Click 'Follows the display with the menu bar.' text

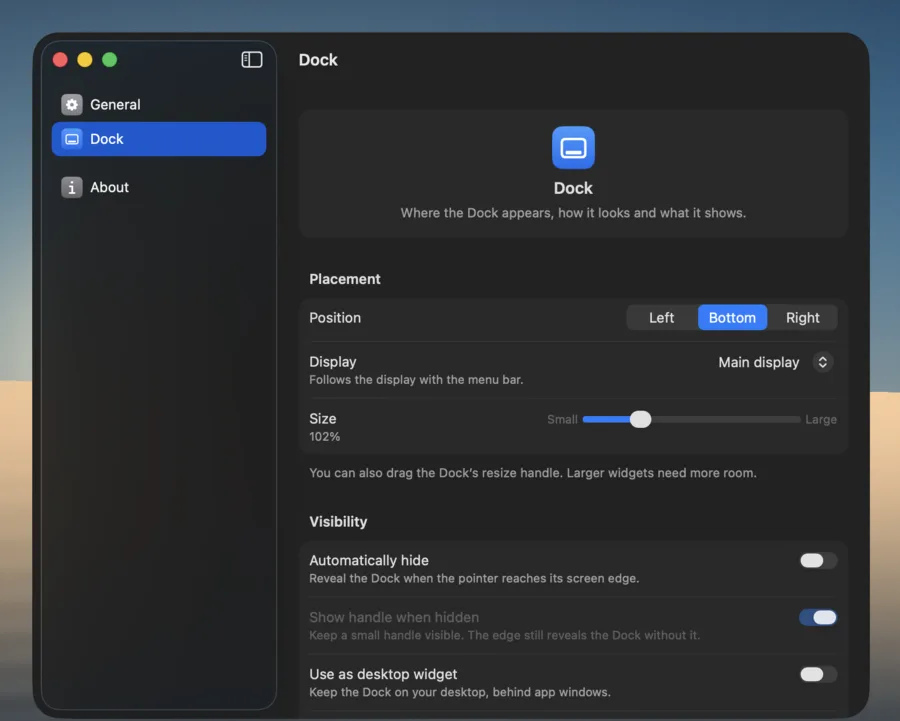coord(416,379)
